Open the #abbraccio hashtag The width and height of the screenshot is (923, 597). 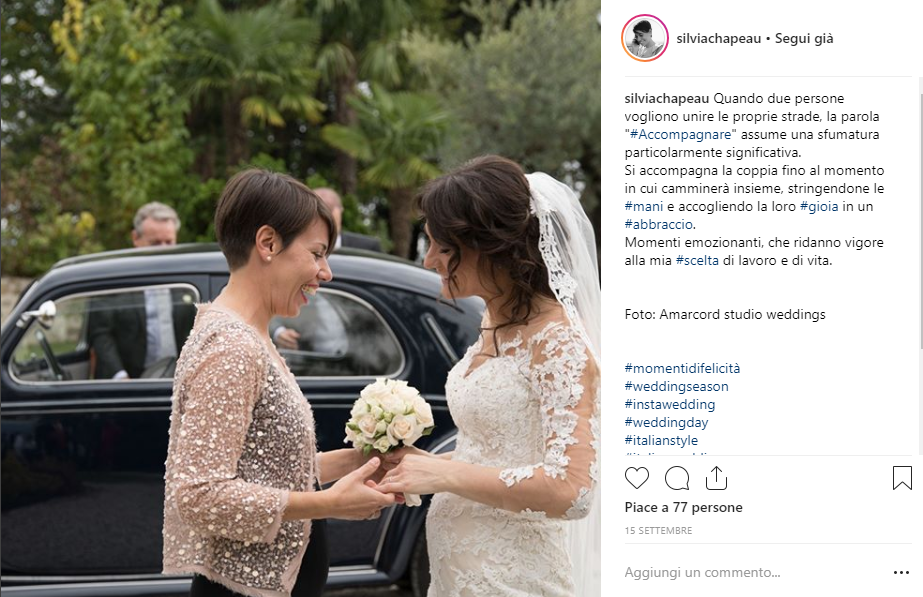pos(659,225)
